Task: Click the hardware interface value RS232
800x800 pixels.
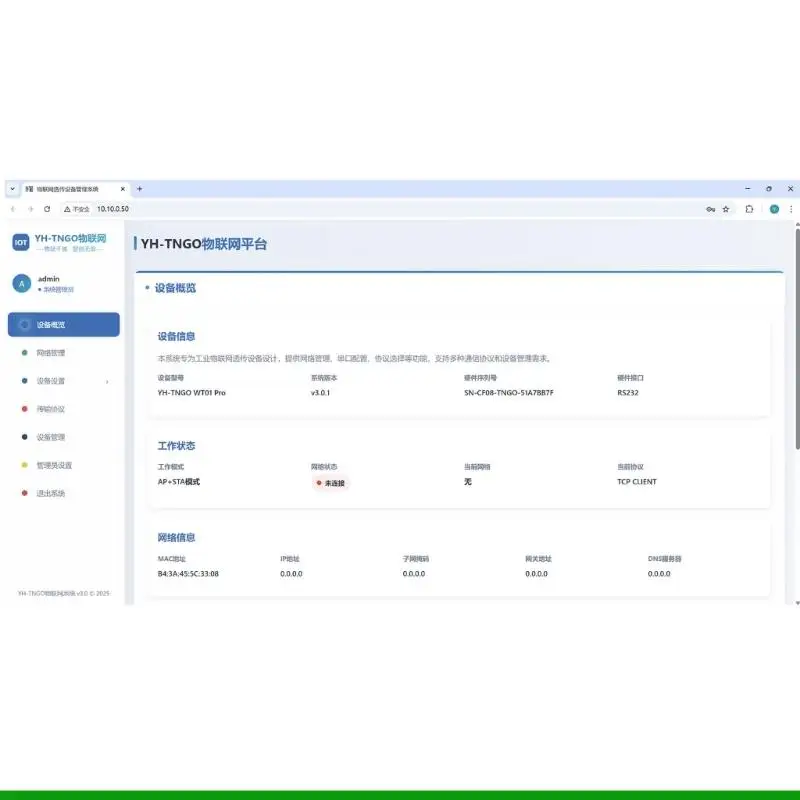Action: (x=628, y=392)
